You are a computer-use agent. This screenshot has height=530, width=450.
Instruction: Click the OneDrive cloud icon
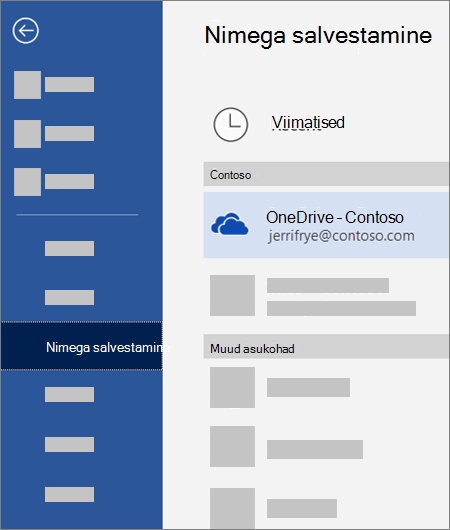[x=230, y=224]
